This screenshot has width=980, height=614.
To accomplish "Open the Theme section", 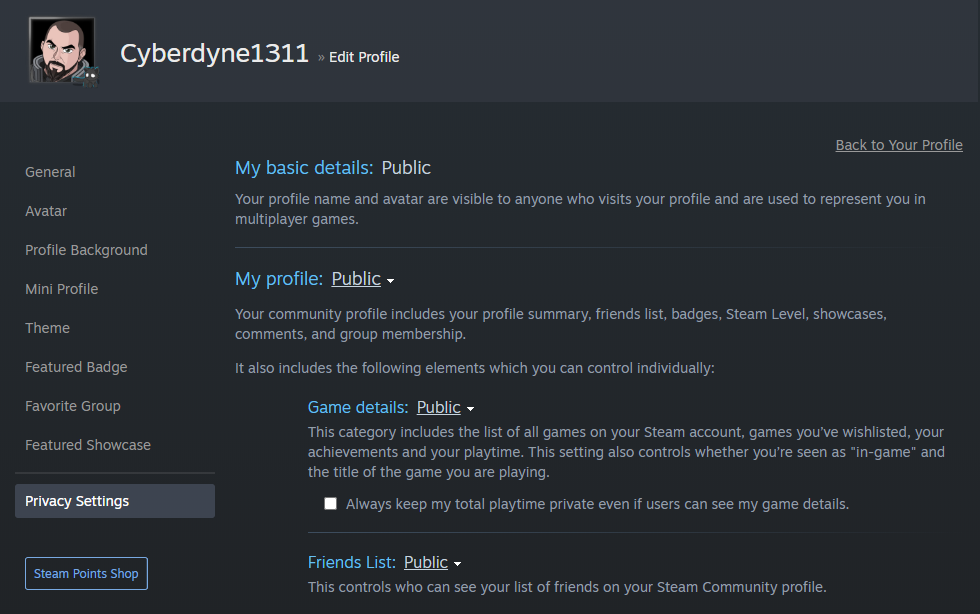I will (48, 328).
